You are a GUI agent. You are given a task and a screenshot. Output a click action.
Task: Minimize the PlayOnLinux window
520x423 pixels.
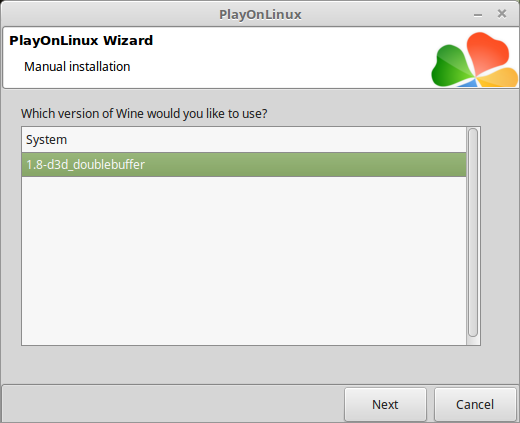478,15
